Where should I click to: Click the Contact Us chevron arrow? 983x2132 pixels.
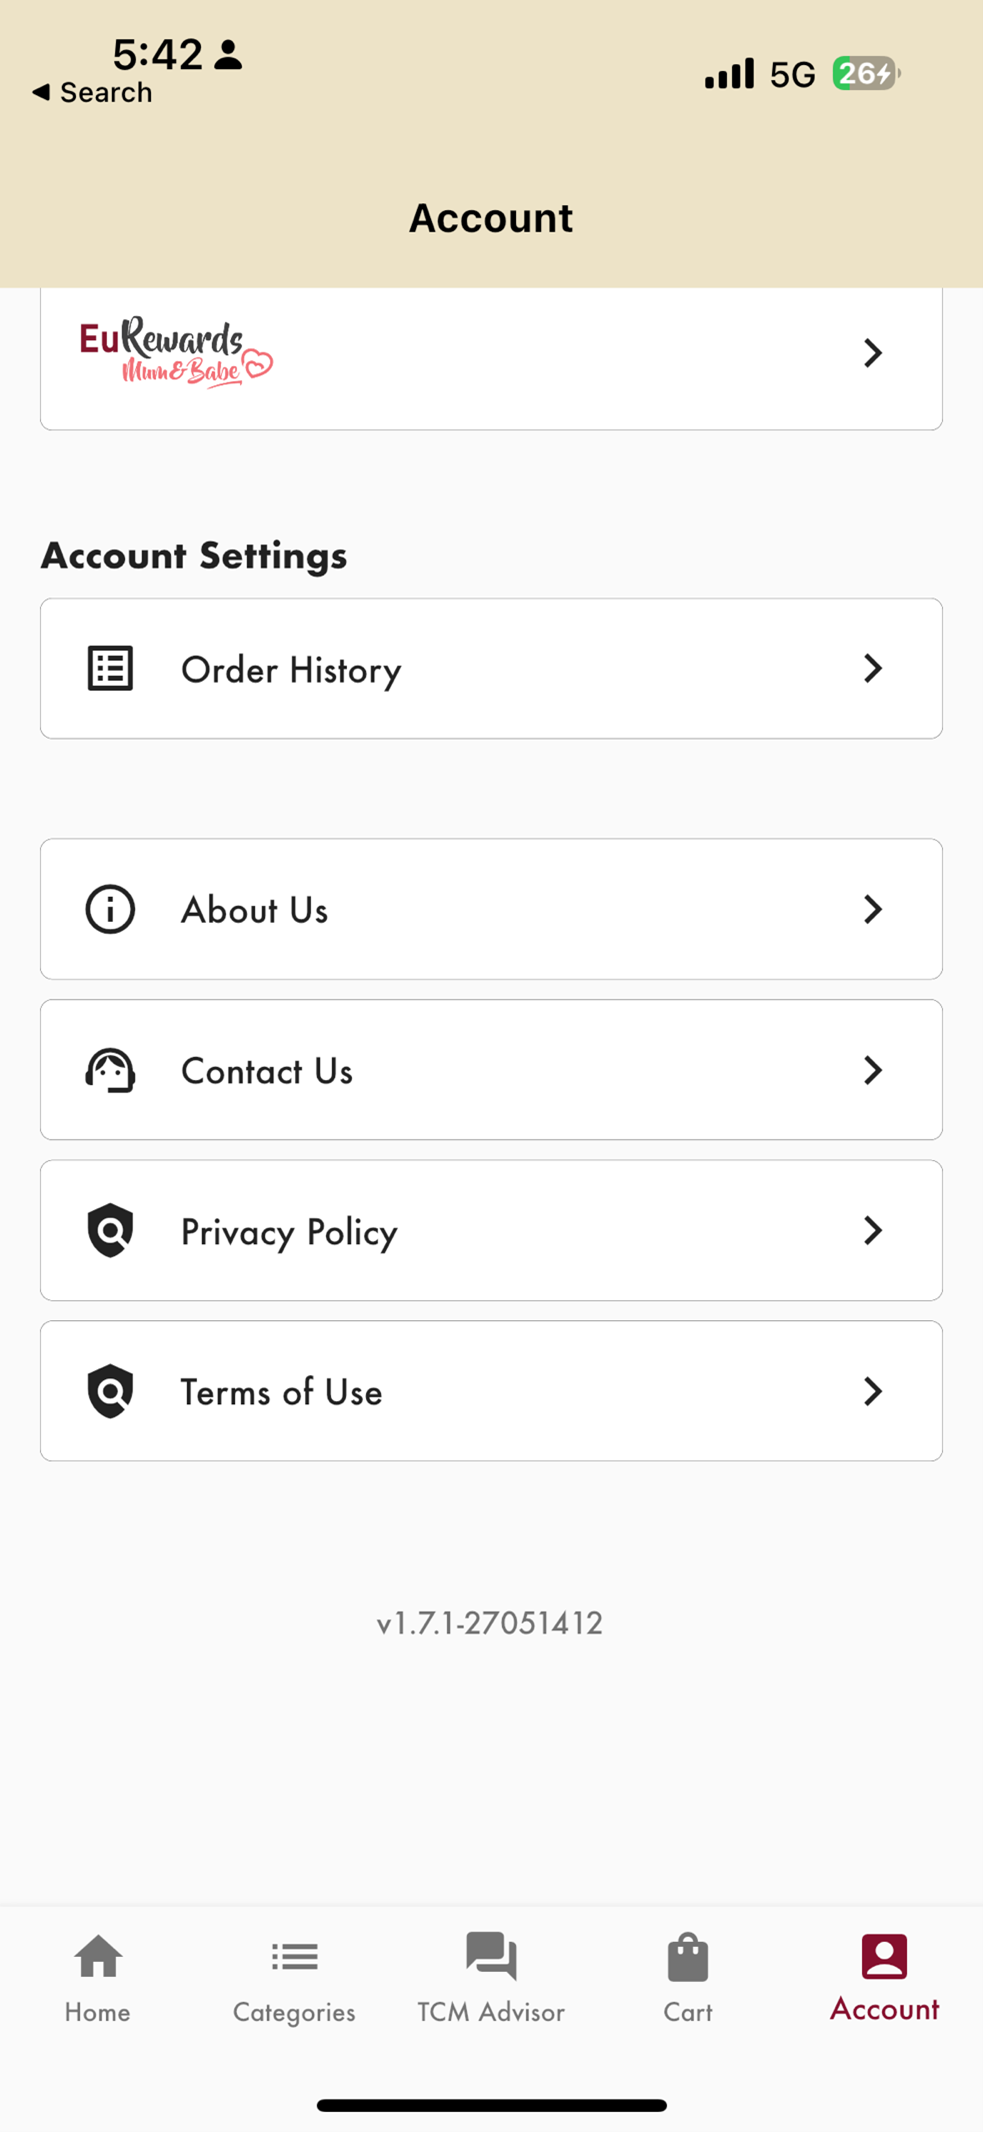[x=873, y=1070]
